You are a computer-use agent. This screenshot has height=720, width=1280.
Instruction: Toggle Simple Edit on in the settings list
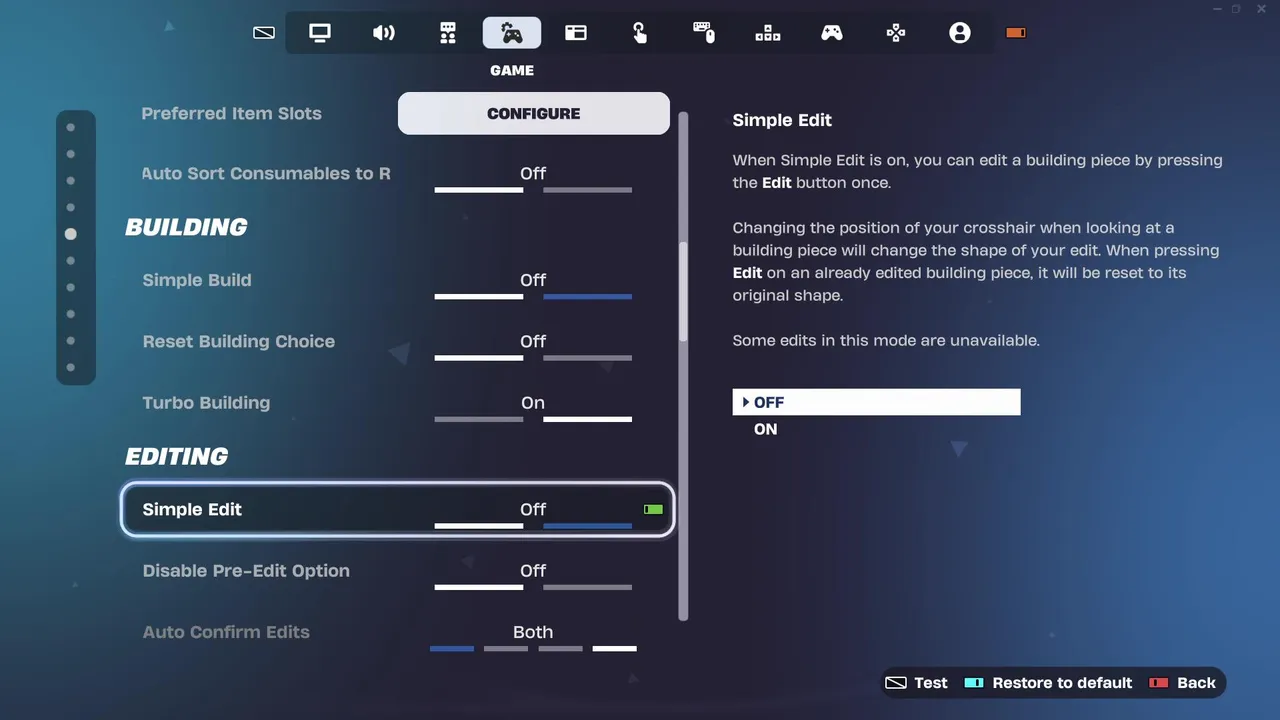tap(587, 526)
